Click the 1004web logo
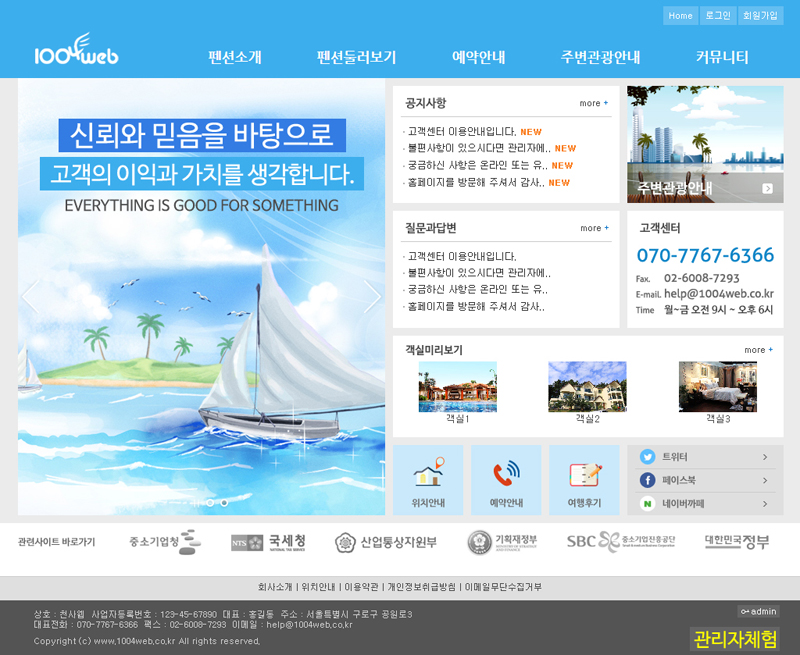Viewport: 800px width, 655px height. point(76,51)
